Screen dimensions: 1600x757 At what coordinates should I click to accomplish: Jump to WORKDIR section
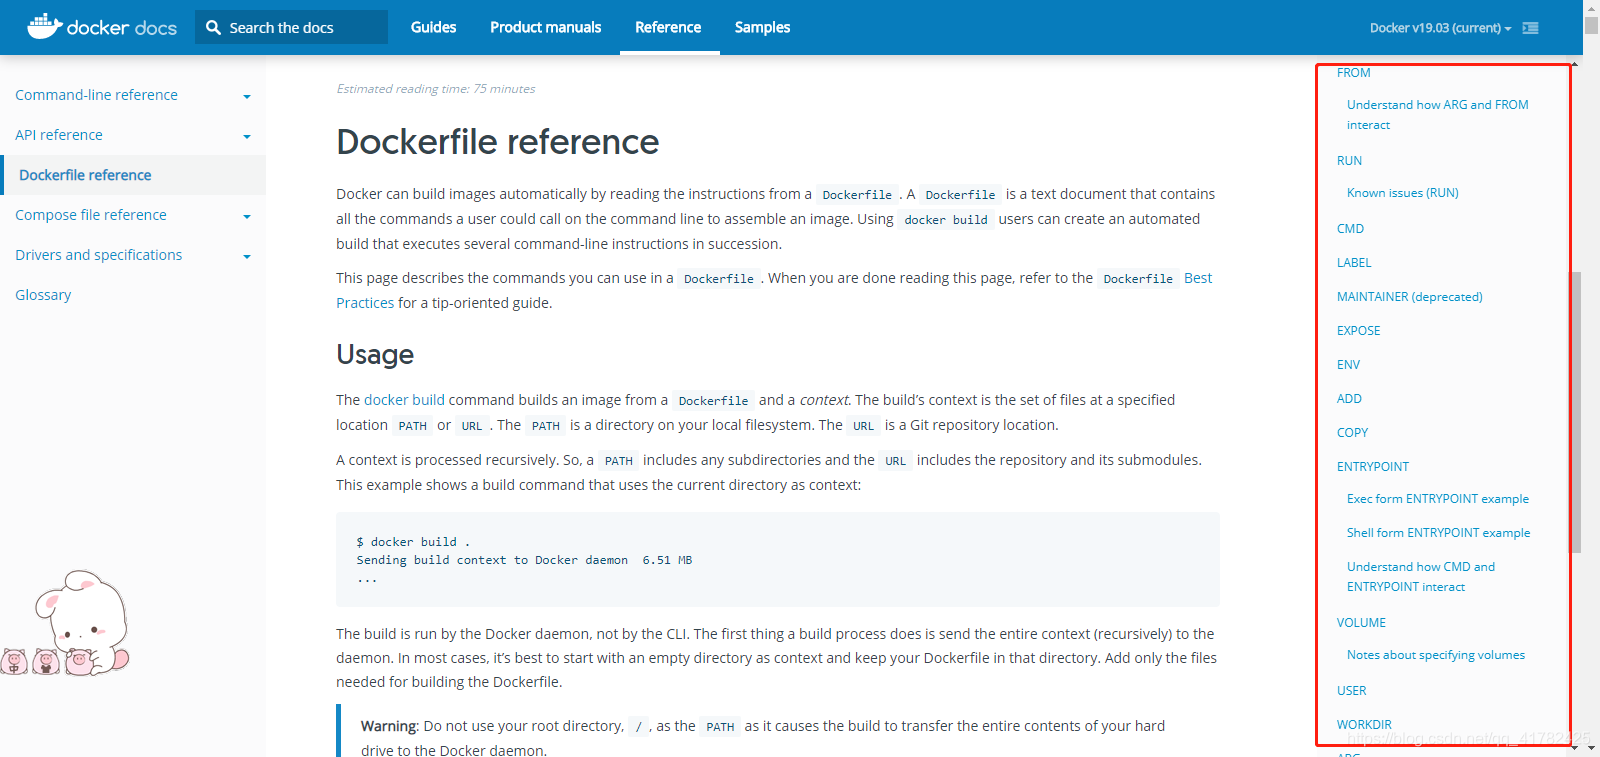pos(1364,725)
